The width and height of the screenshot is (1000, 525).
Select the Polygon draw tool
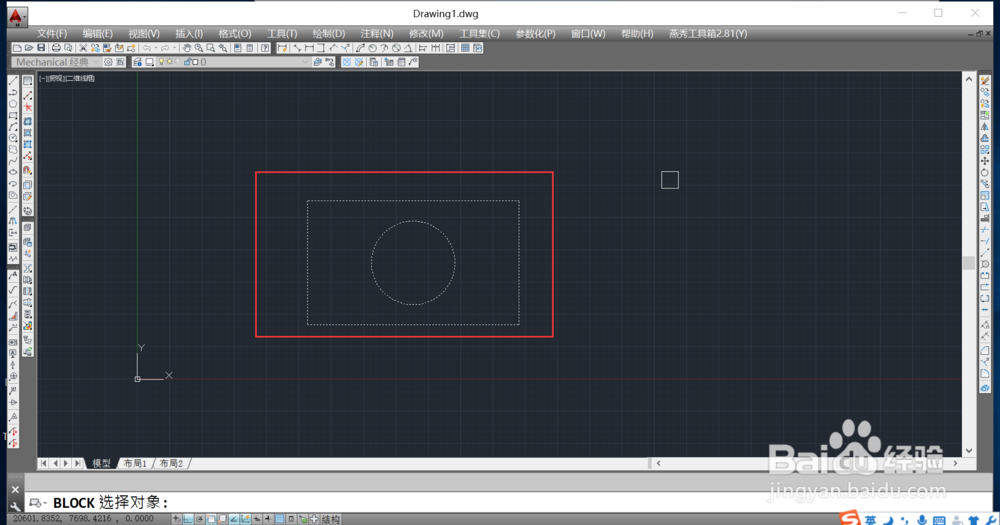point(13,103)
